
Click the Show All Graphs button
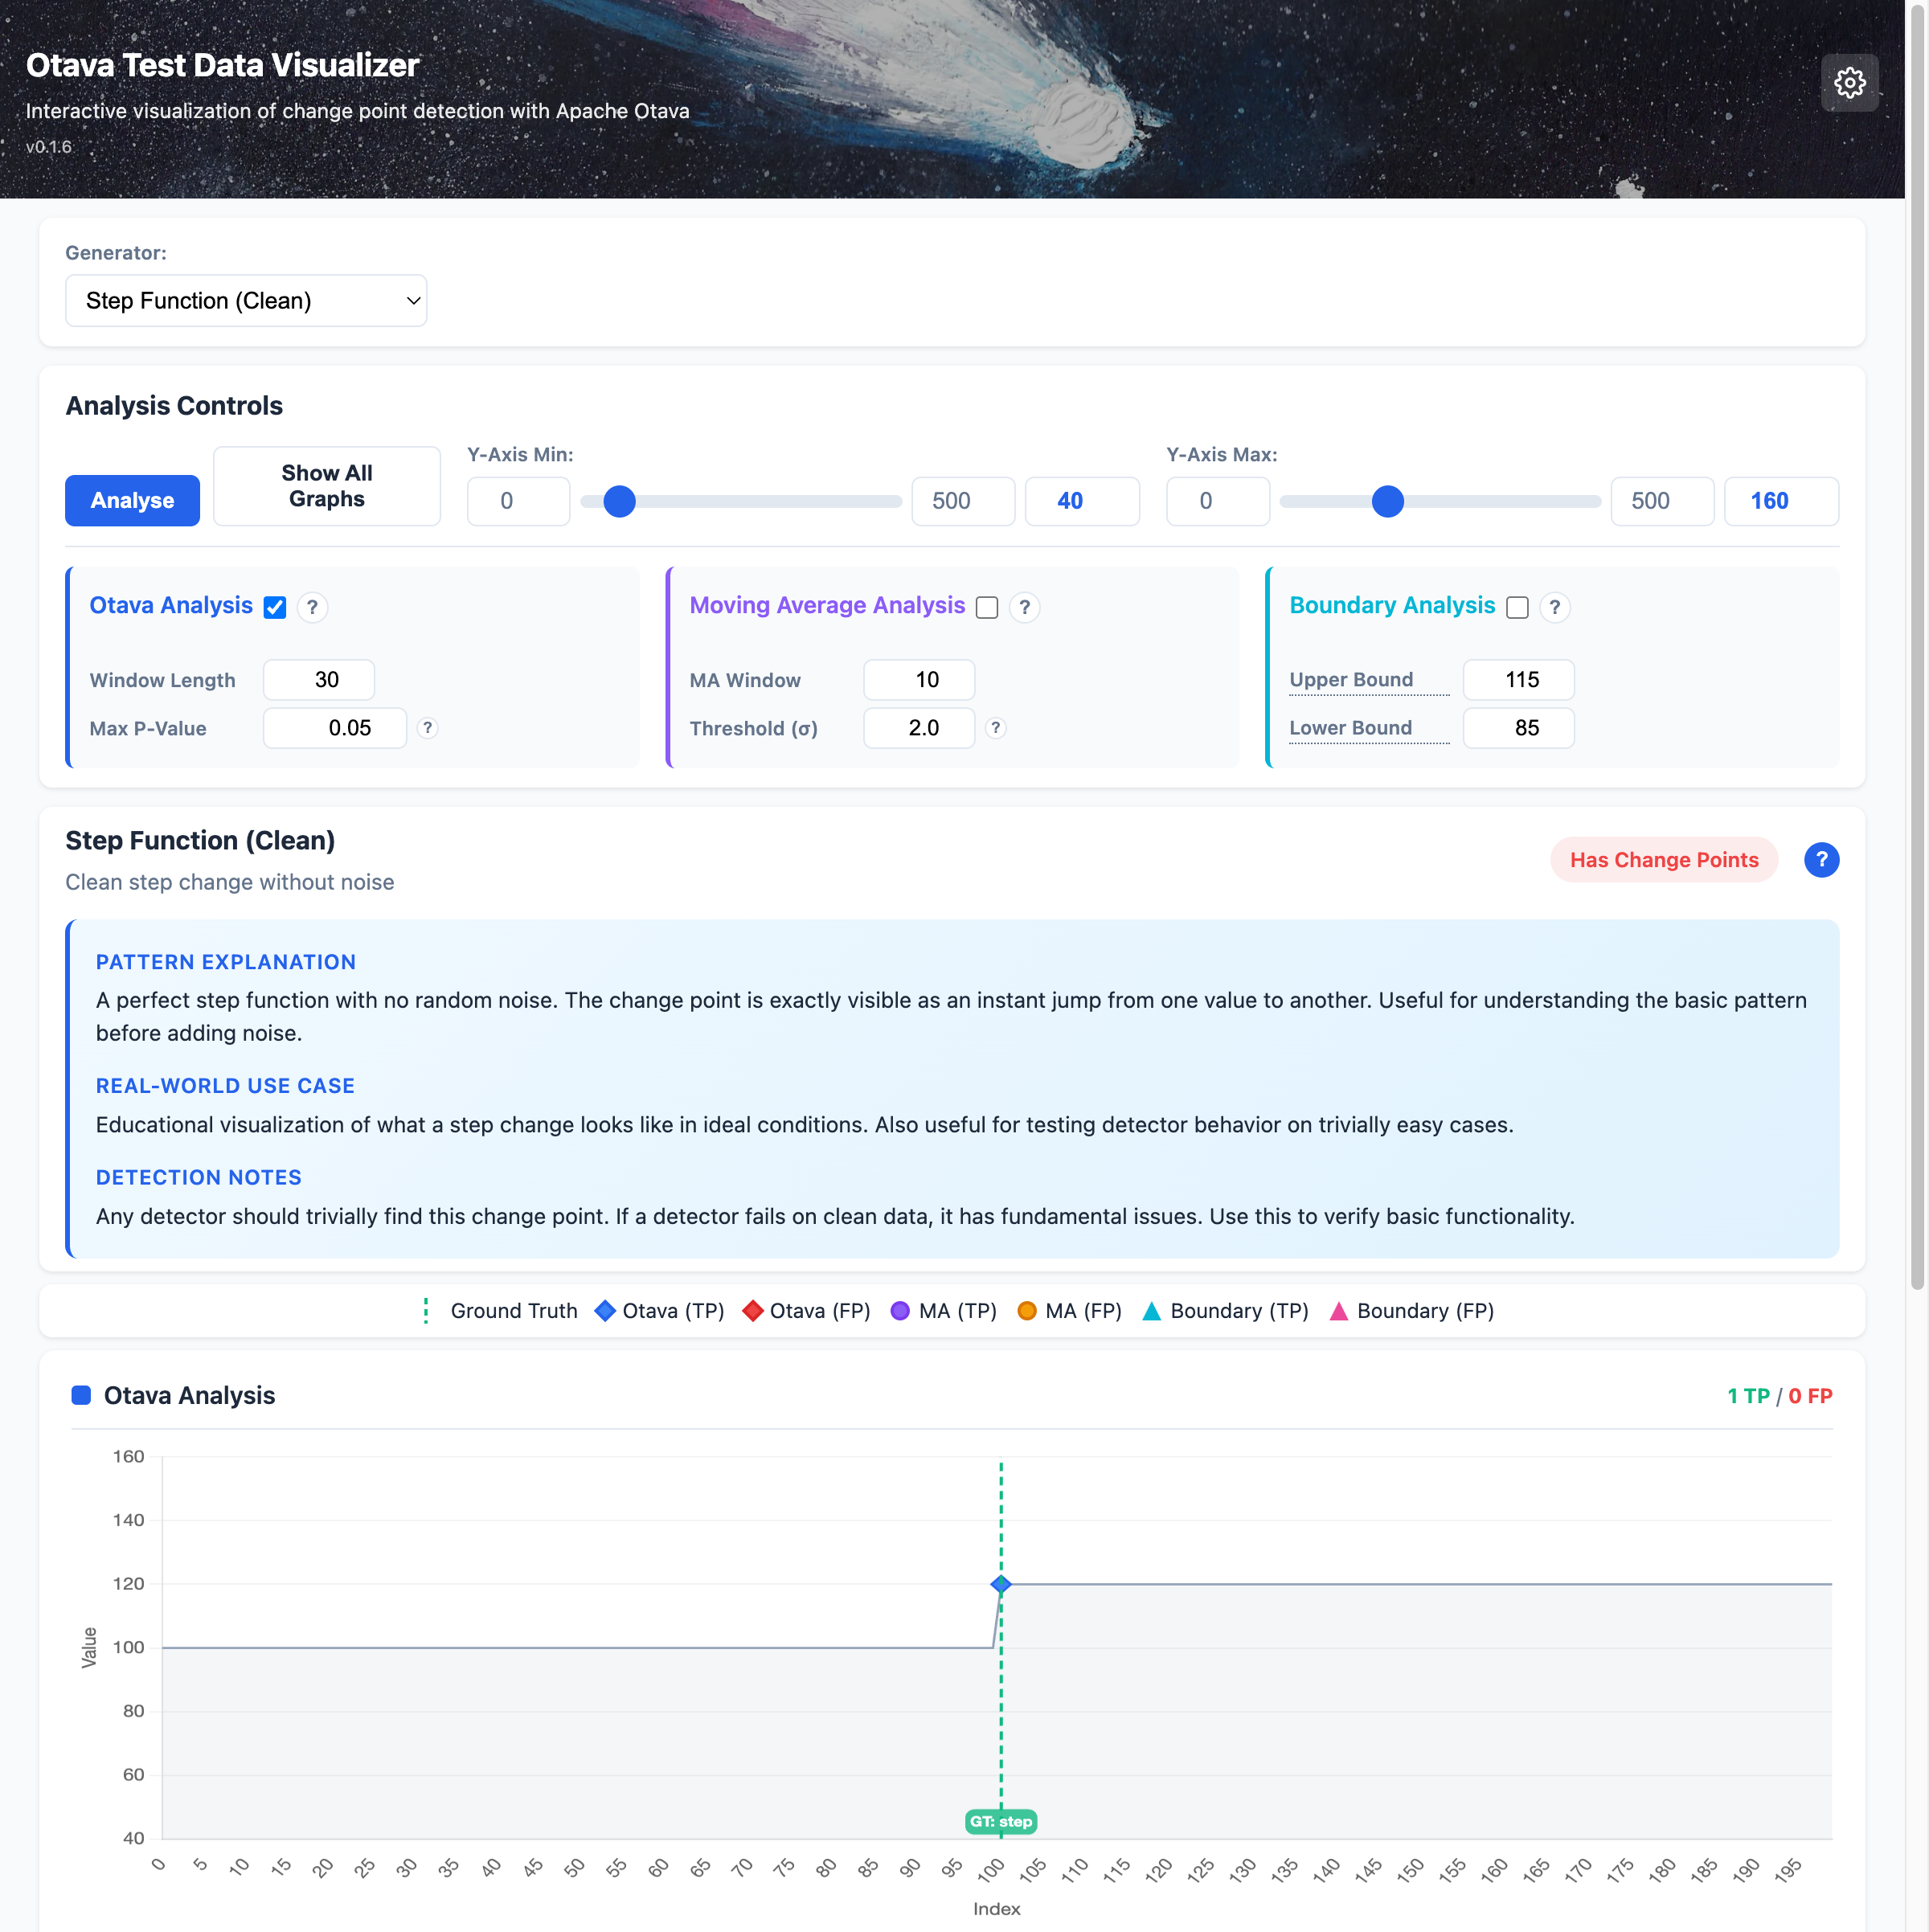[x=326, y=486]
